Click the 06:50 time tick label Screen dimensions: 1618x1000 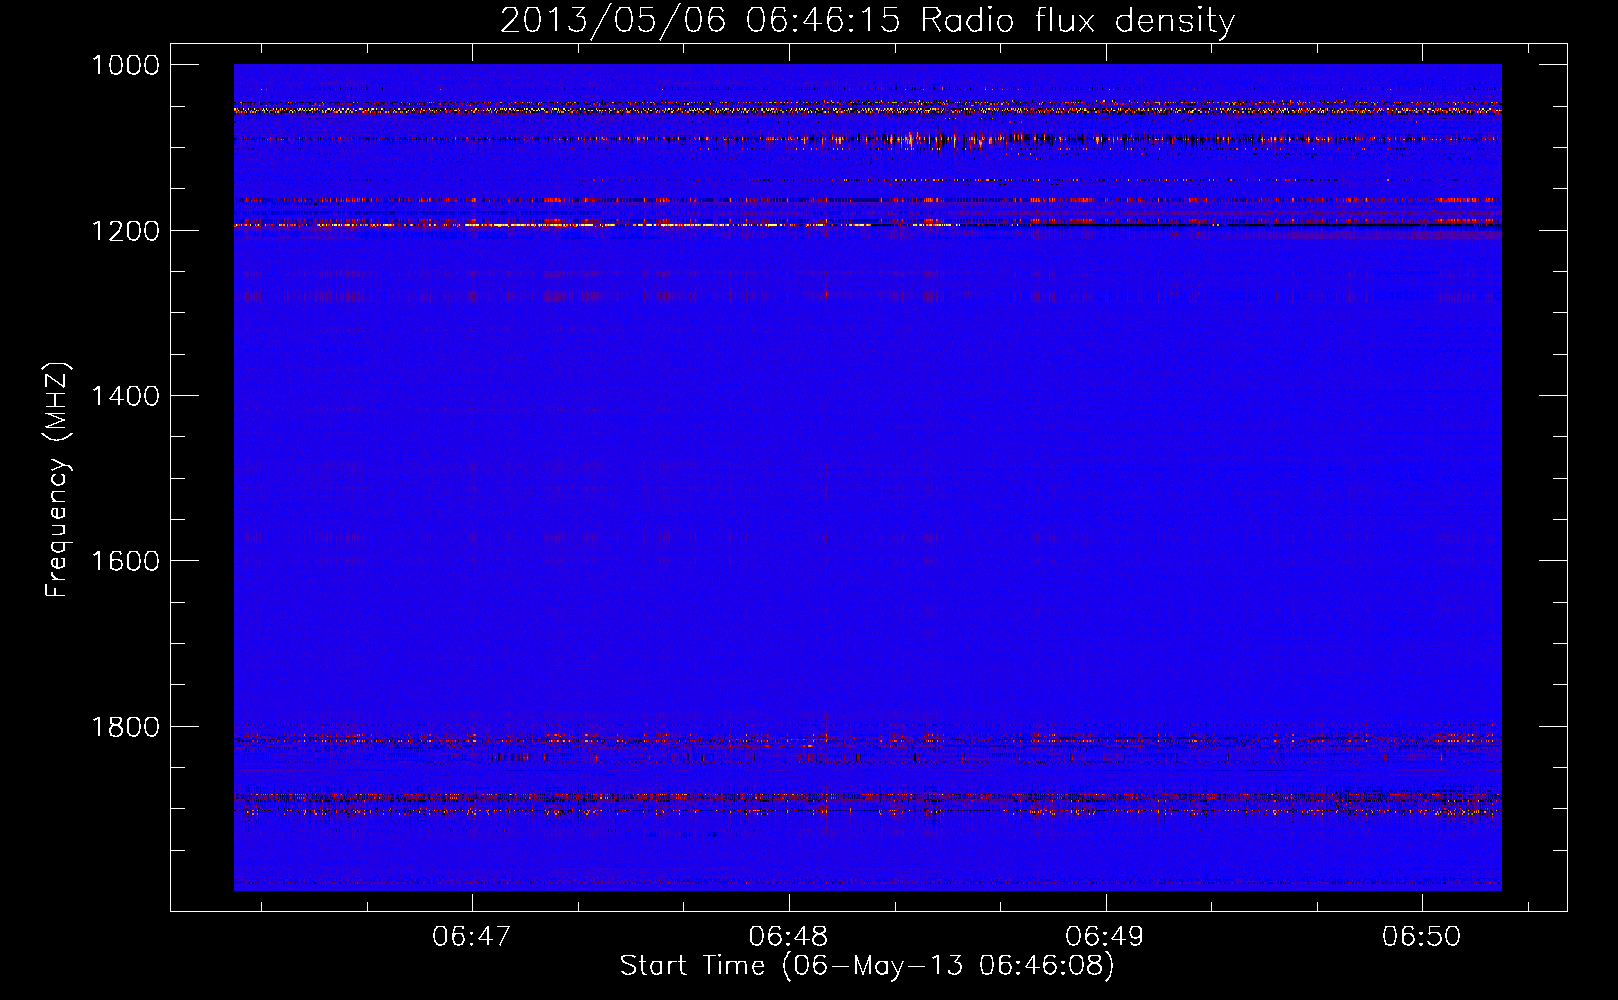(1421, 937)
